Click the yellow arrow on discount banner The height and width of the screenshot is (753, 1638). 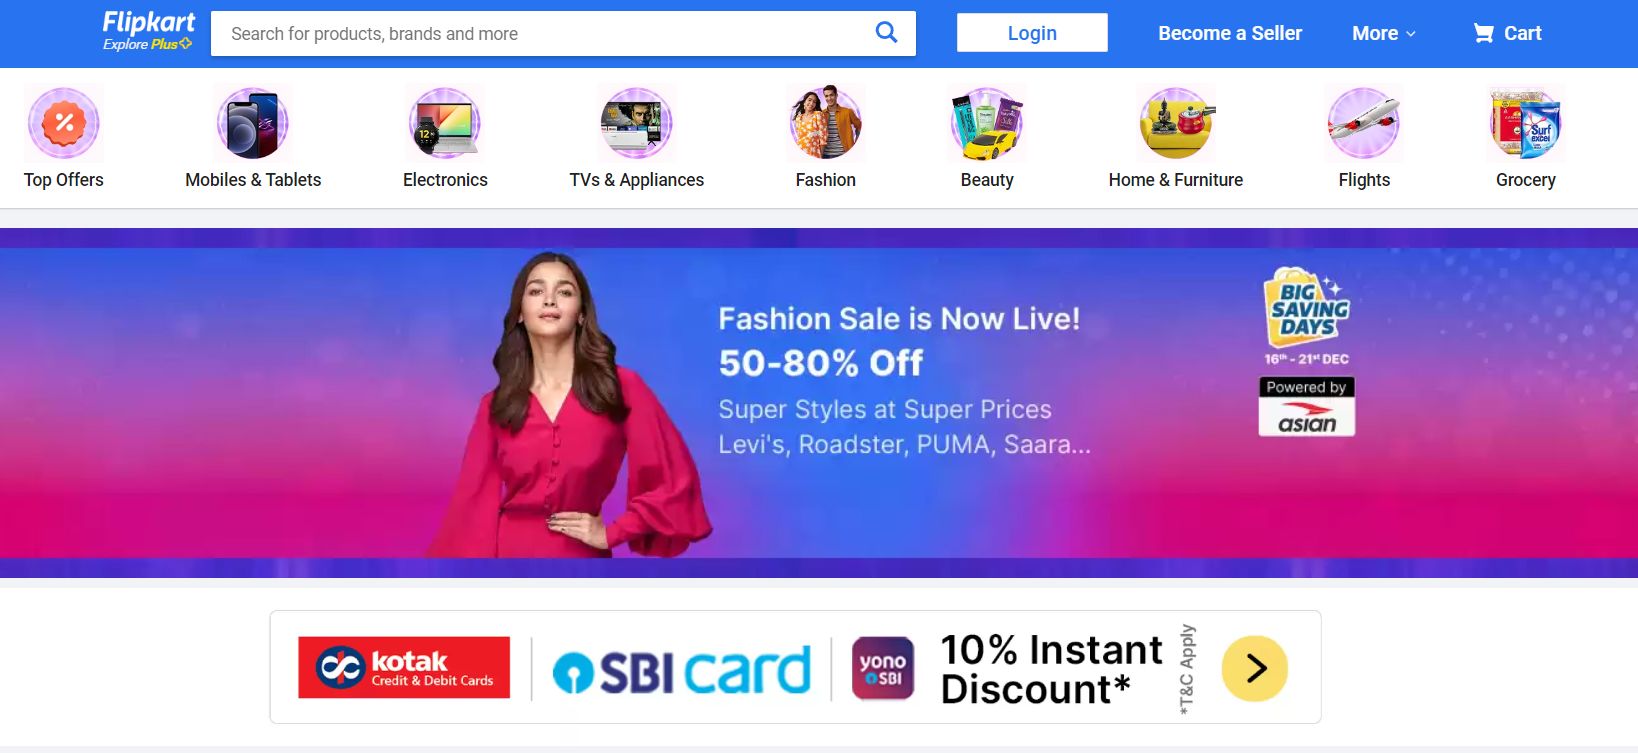click(1255, 668)
